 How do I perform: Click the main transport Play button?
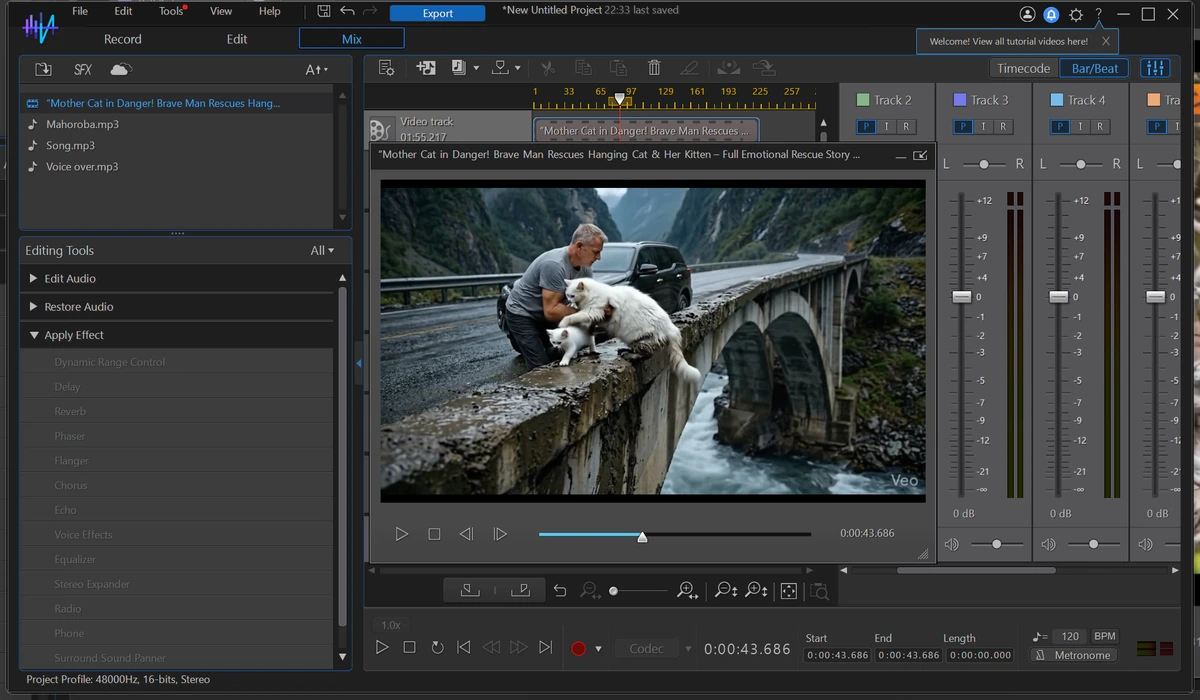coord(382,648)
